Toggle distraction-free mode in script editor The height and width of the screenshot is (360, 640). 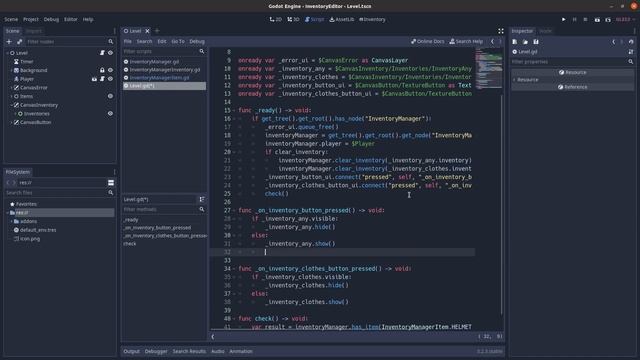click(x=500, y=31)
